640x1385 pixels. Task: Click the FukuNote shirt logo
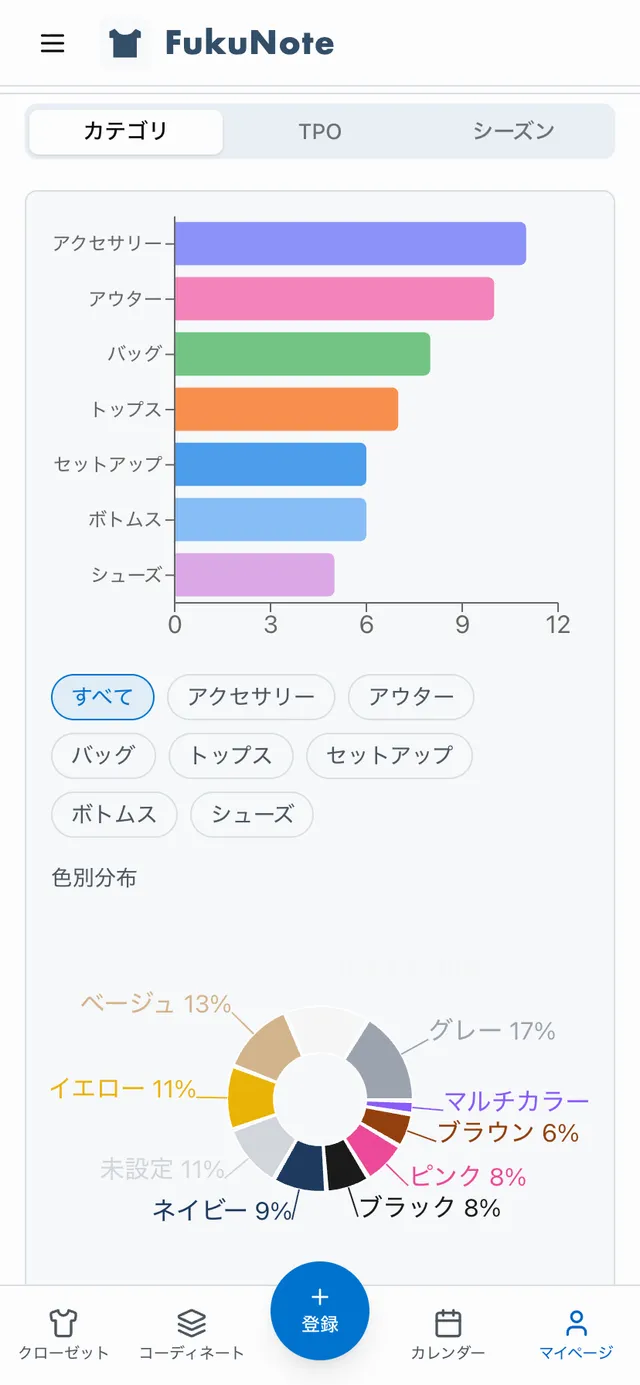click(126, 43)
